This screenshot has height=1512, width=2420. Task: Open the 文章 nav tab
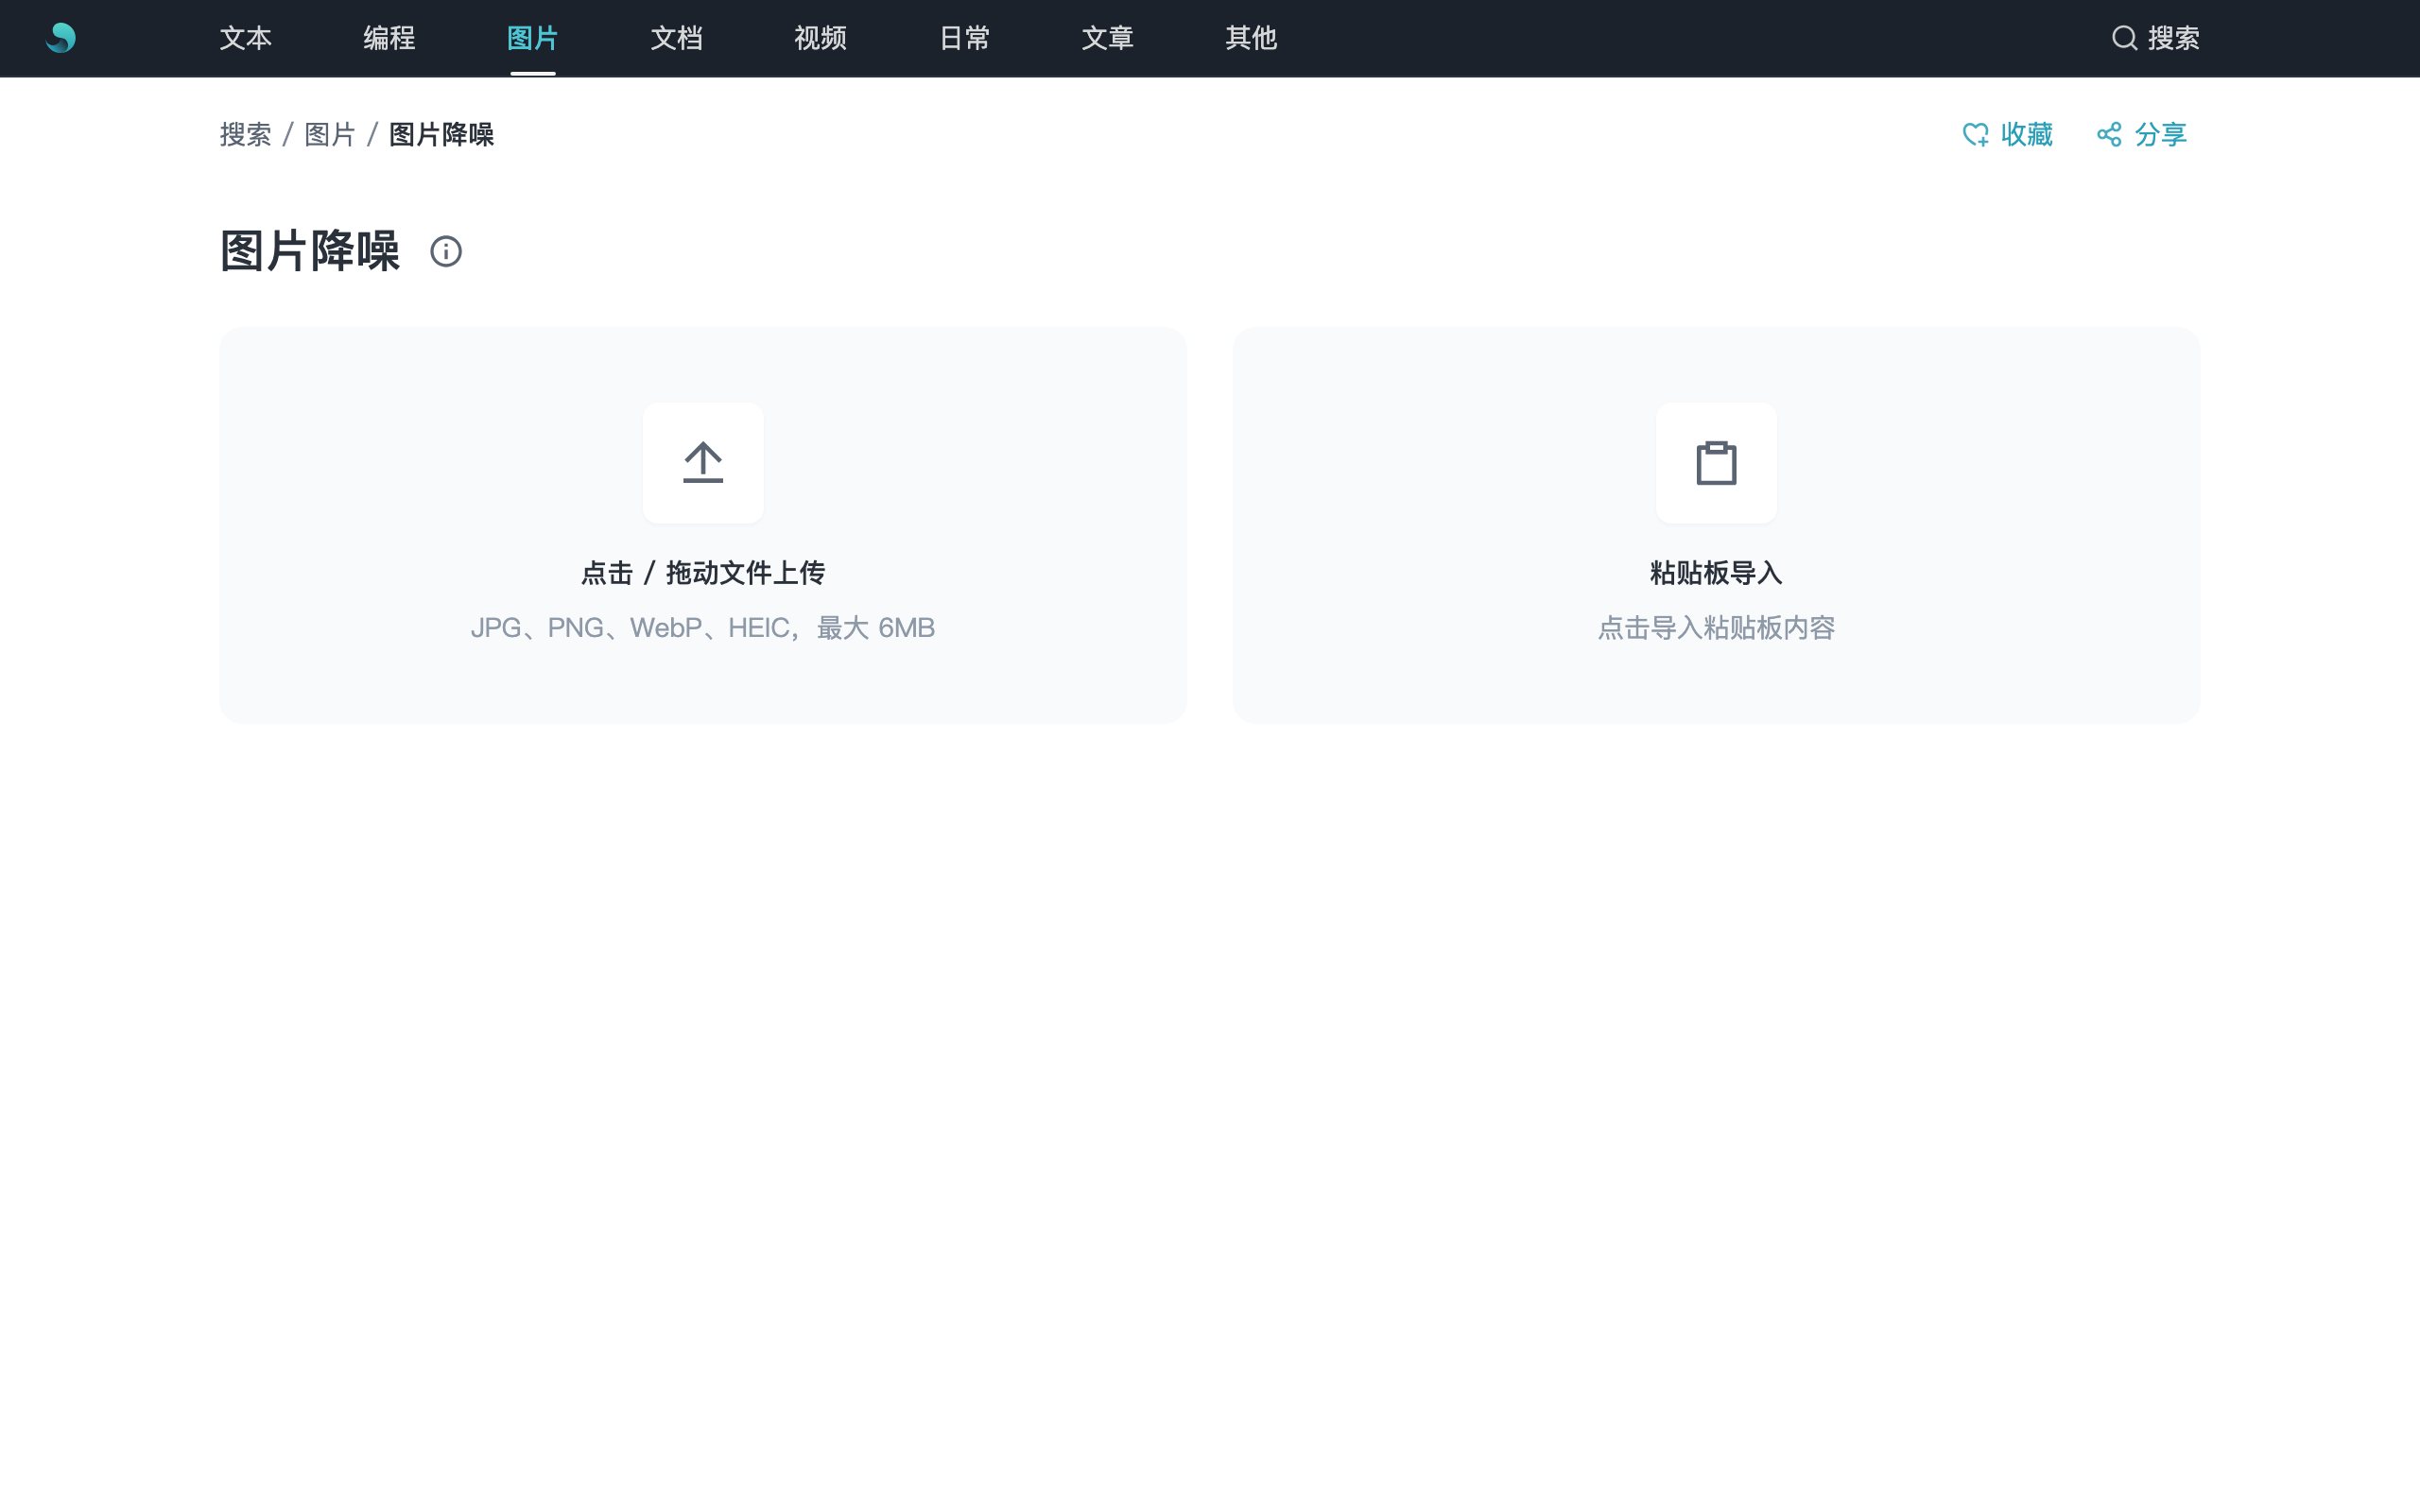(x=1107, y=38)
